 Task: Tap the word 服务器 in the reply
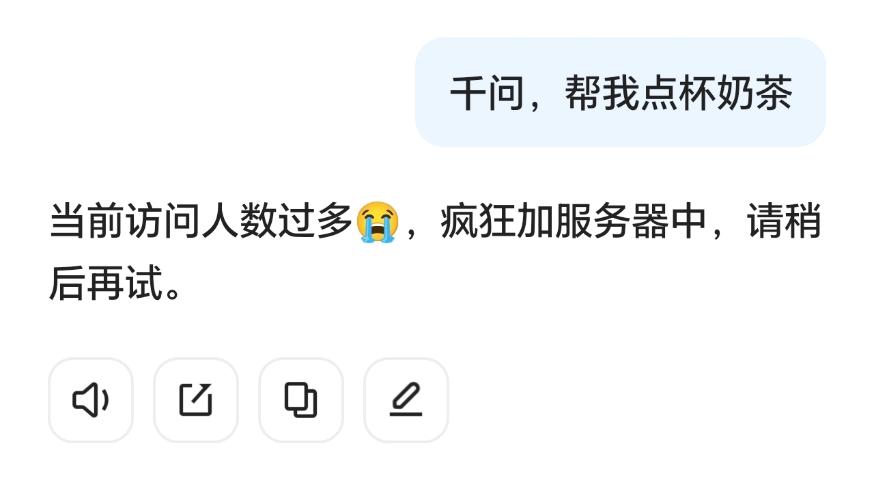pyautogui.click(x=612, y=221)
